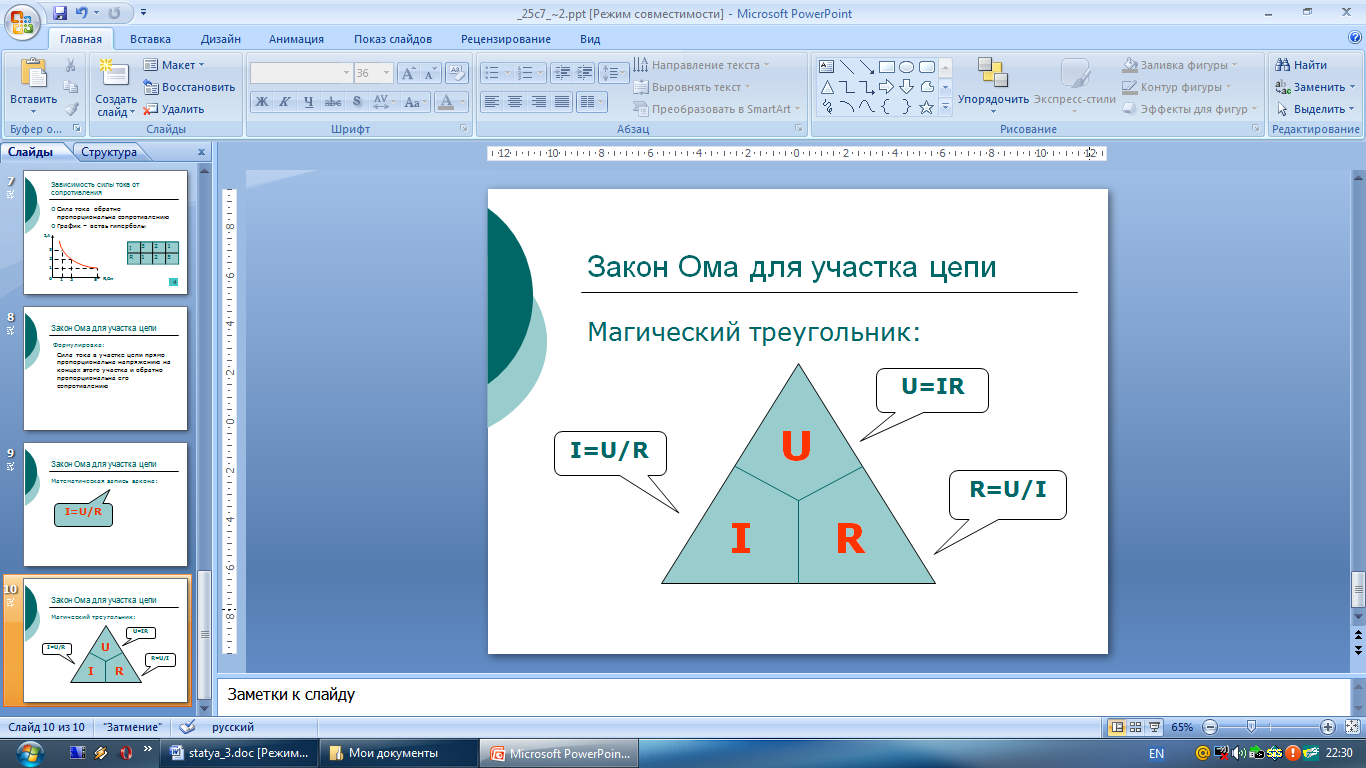Align paragraph text to the right

pyautogui.click(x=538, y=102)
